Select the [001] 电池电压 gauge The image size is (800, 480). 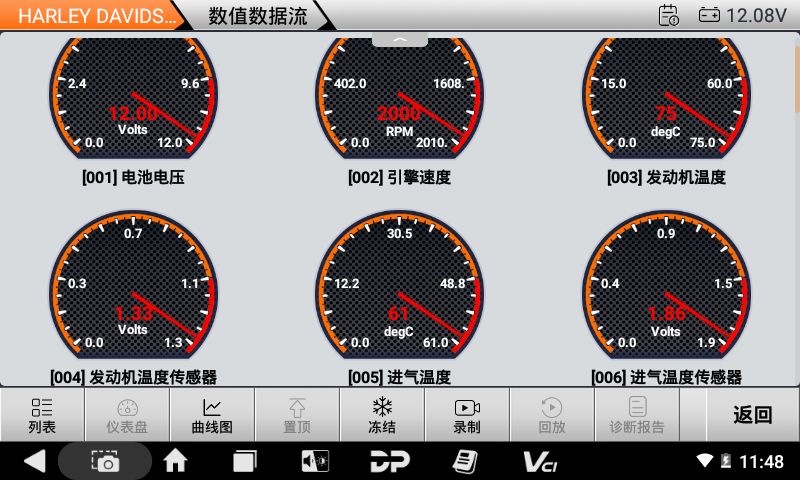click(133, 97)
